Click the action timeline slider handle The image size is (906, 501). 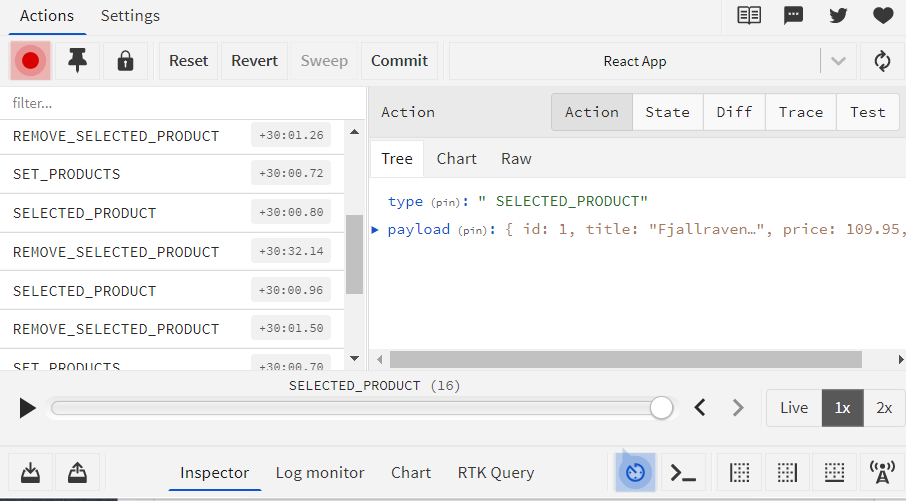tap(661, 407)
